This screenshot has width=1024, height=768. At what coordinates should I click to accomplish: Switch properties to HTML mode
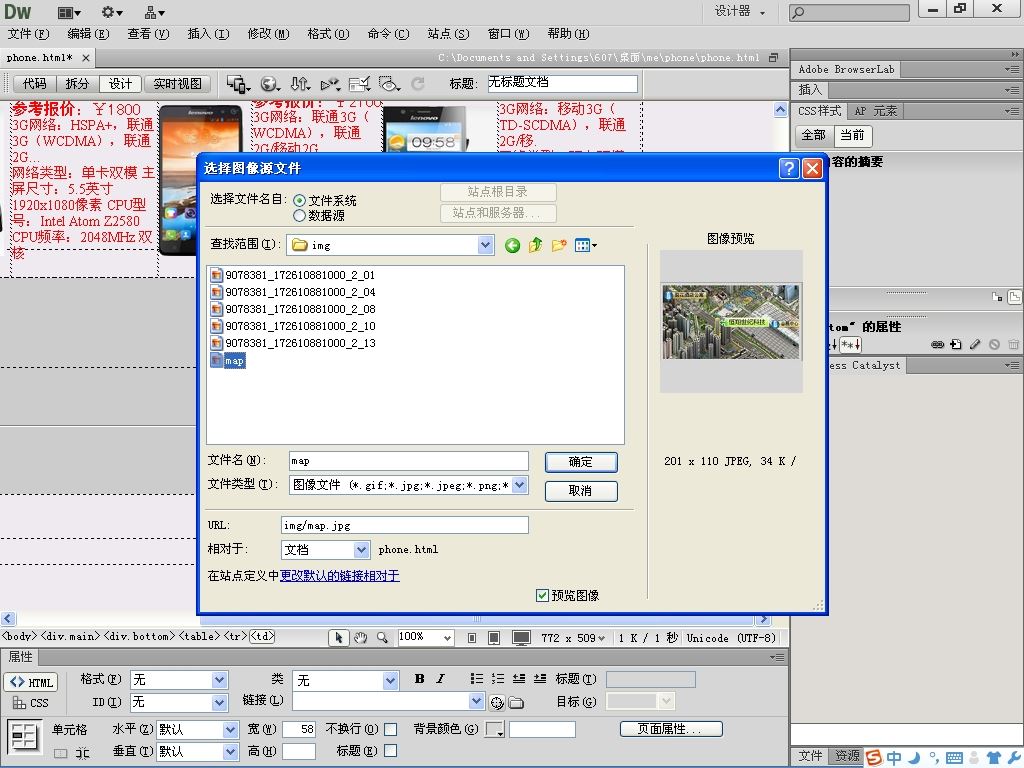[31, 682]
